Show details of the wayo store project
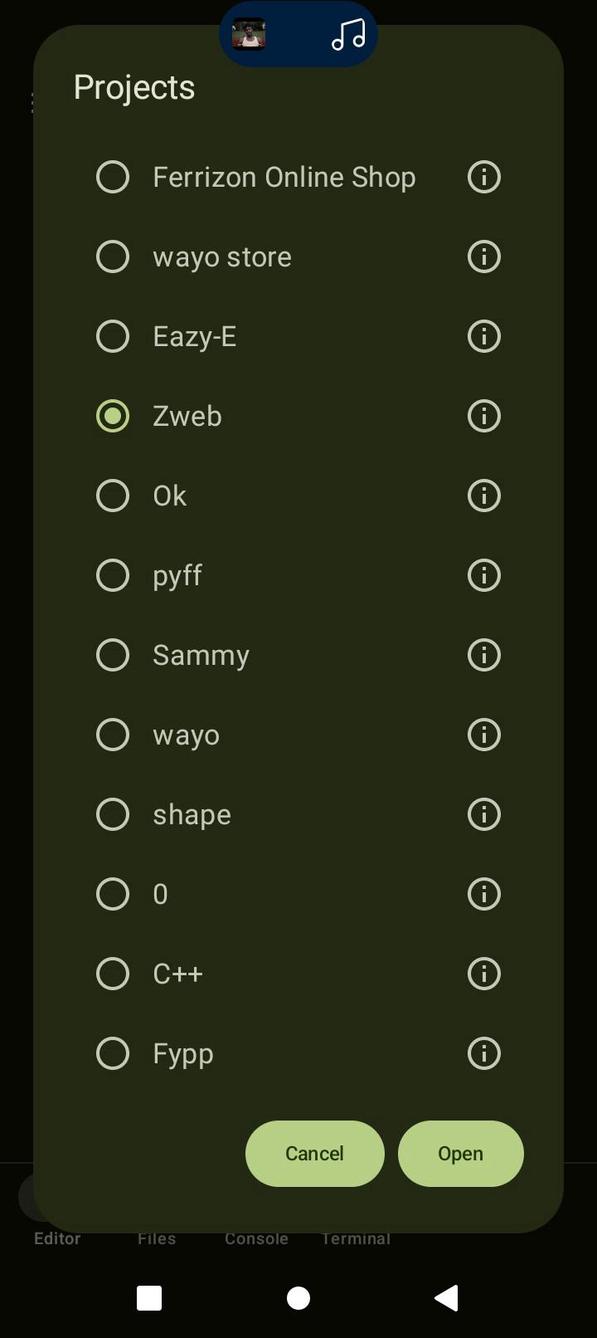The width and height of the screenshot is (597, 1338). (483, 256)
